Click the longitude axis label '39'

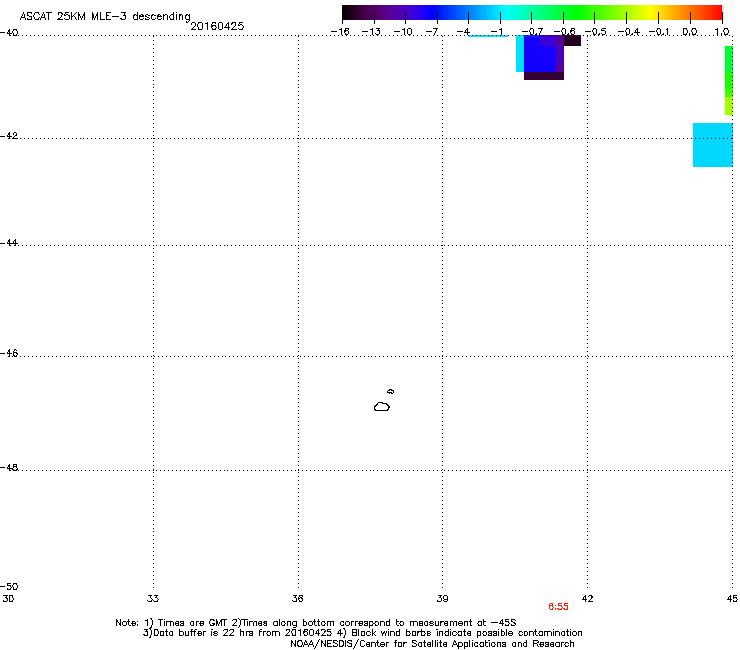pos(442,599)
